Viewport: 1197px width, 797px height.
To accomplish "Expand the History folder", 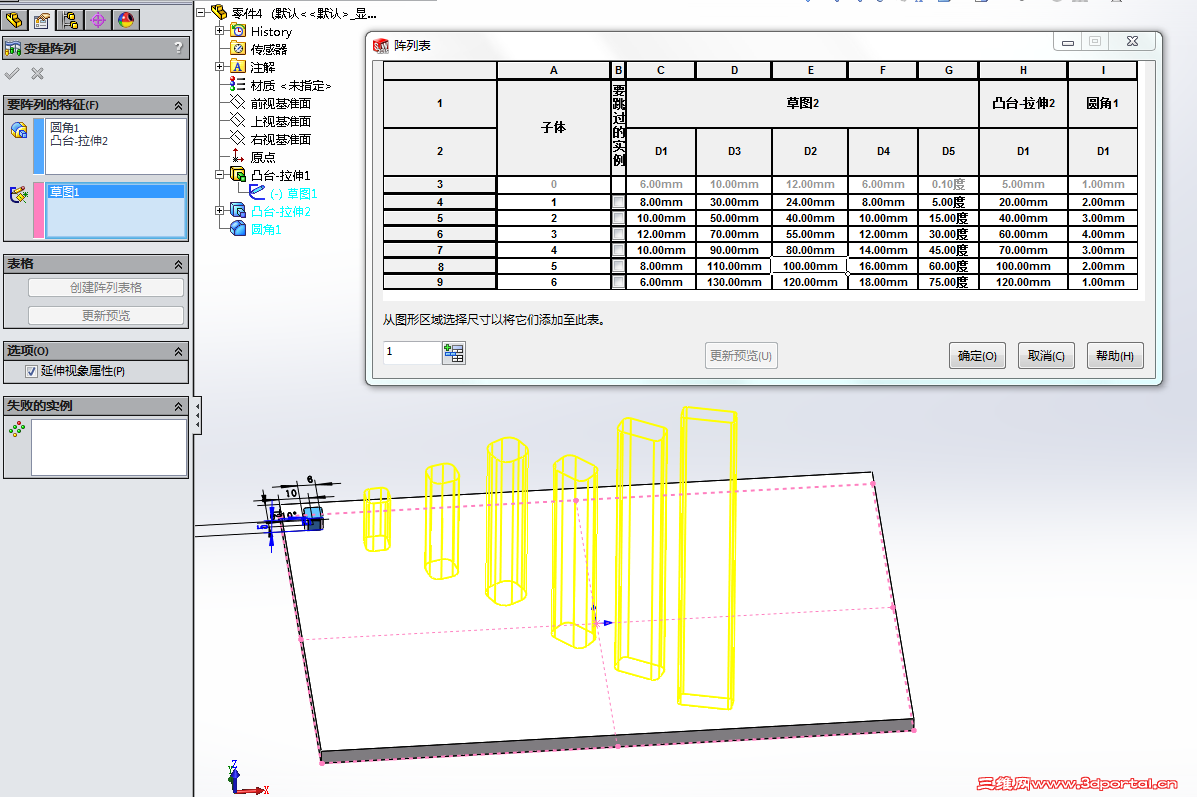I will tap(220, 31).
